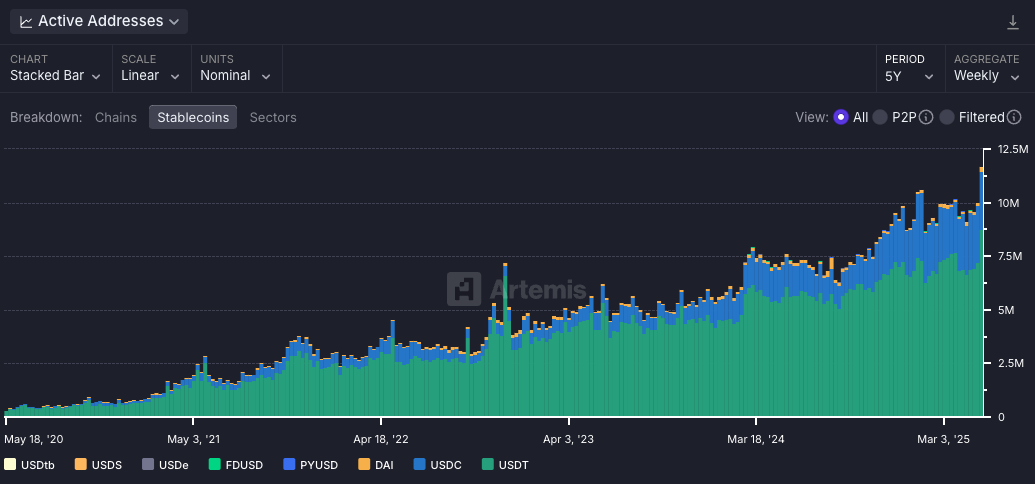
Task: Enable the Filtered view option
Action: 947,117
